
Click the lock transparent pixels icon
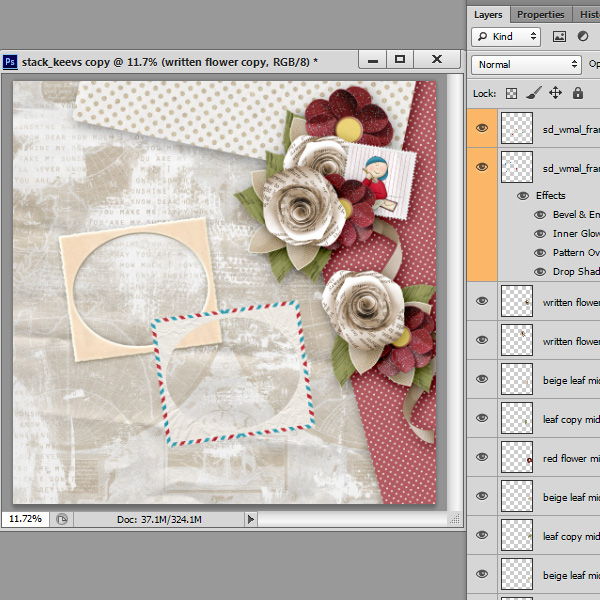[512, 93]
